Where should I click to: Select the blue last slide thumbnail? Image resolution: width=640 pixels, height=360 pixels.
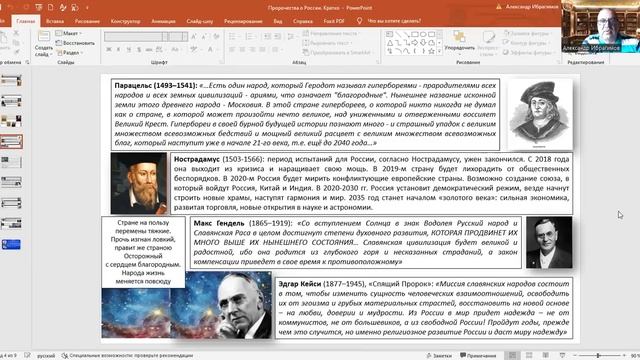tap(11, 244)
